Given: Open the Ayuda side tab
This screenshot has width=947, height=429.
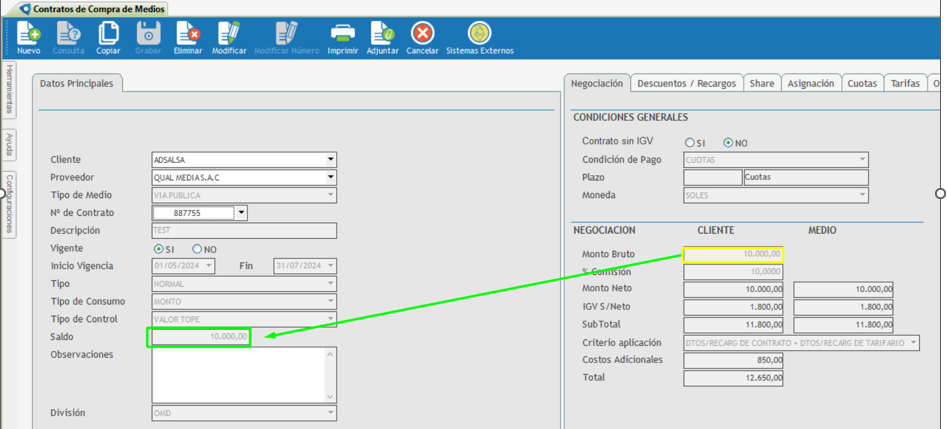Looking at the screenshot, I should pos(9,144).
